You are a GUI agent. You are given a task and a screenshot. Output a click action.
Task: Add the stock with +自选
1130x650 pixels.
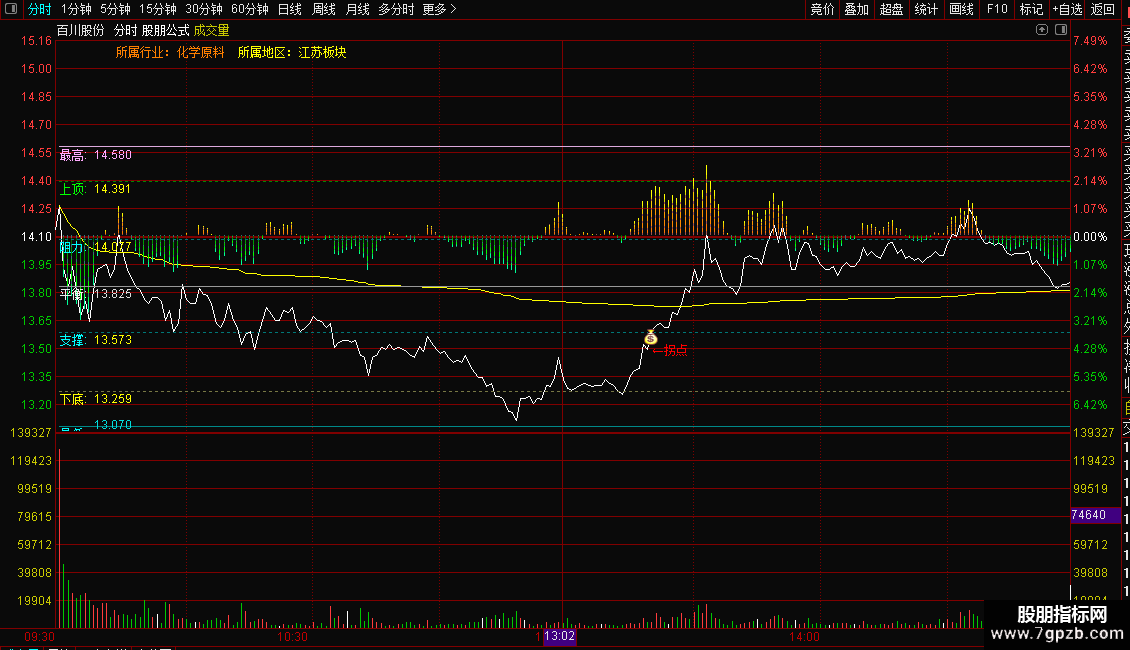1067,9
